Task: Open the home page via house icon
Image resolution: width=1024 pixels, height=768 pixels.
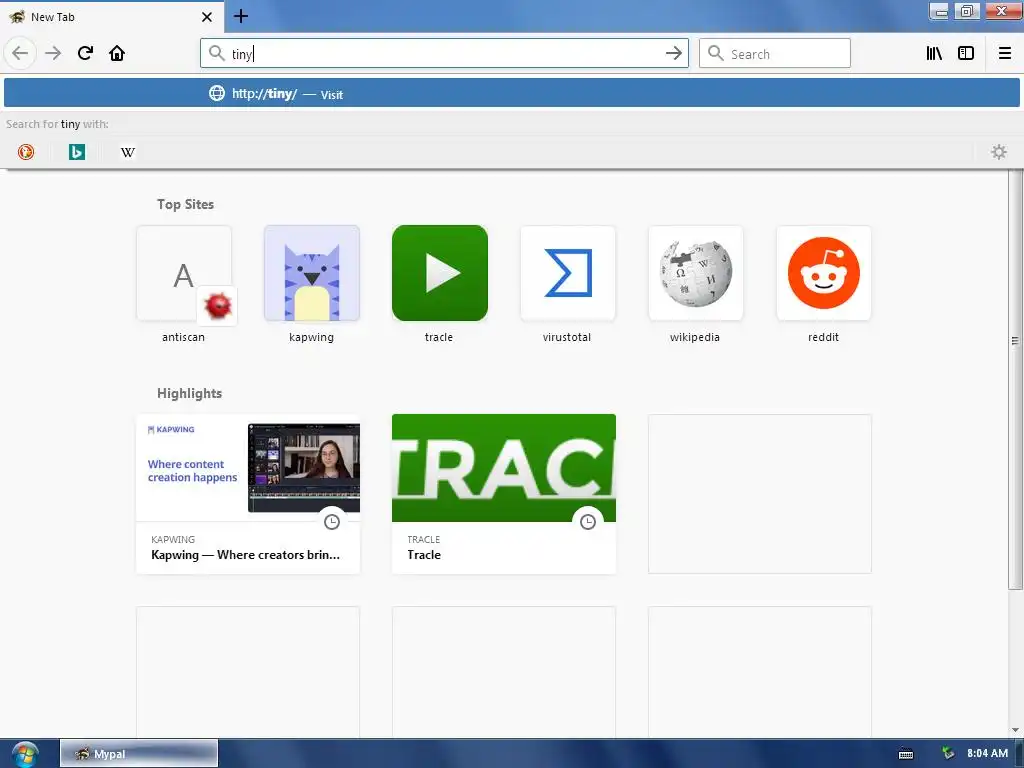Action: tap(117, 53)
